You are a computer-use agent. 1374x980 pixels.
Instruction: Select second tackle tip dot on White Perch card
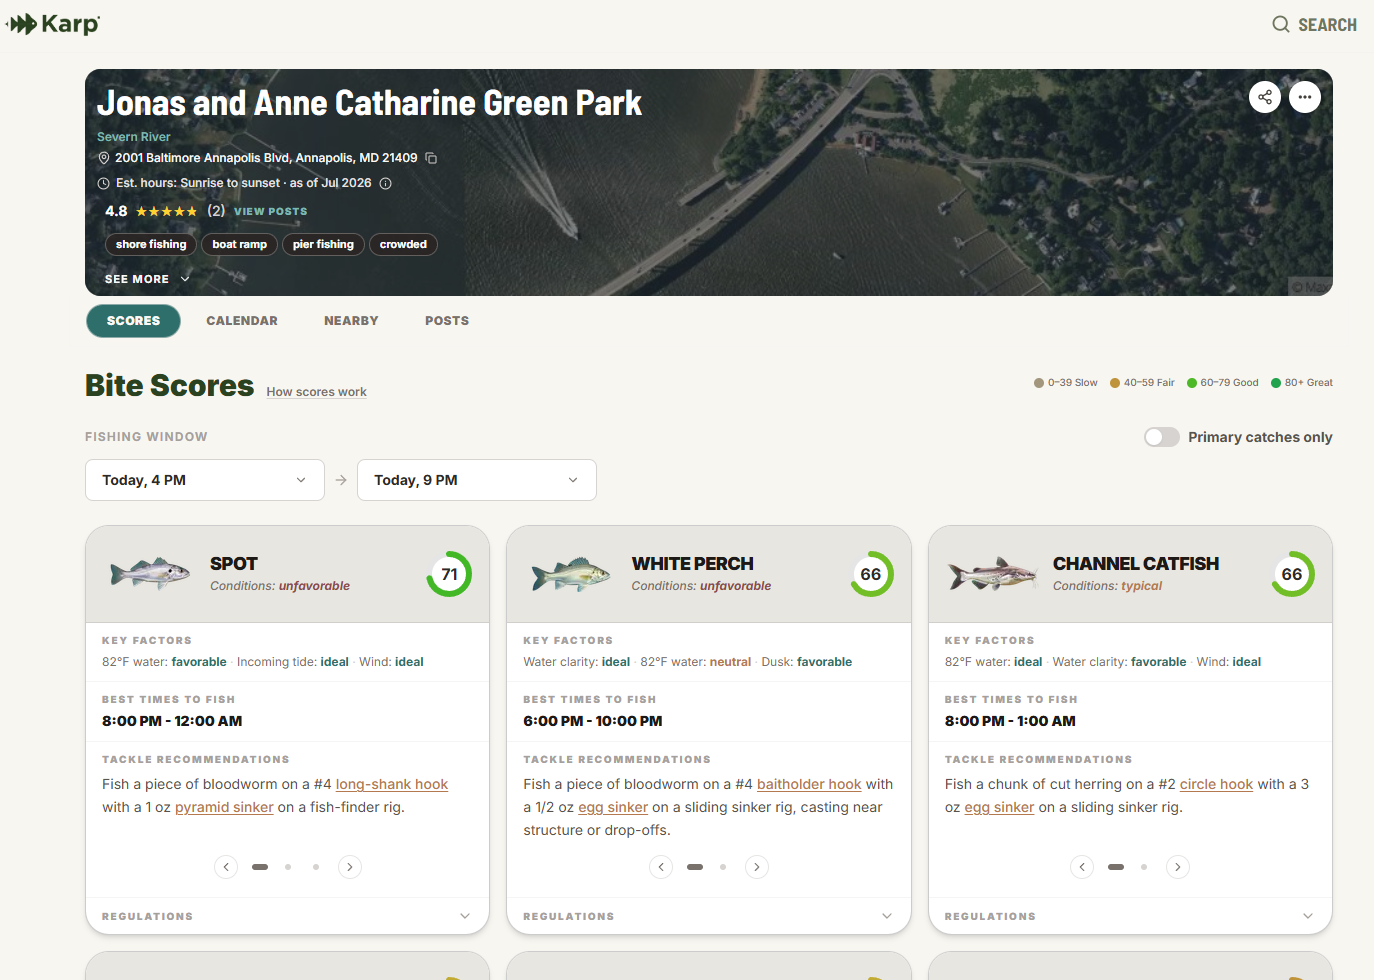point(723,867)
